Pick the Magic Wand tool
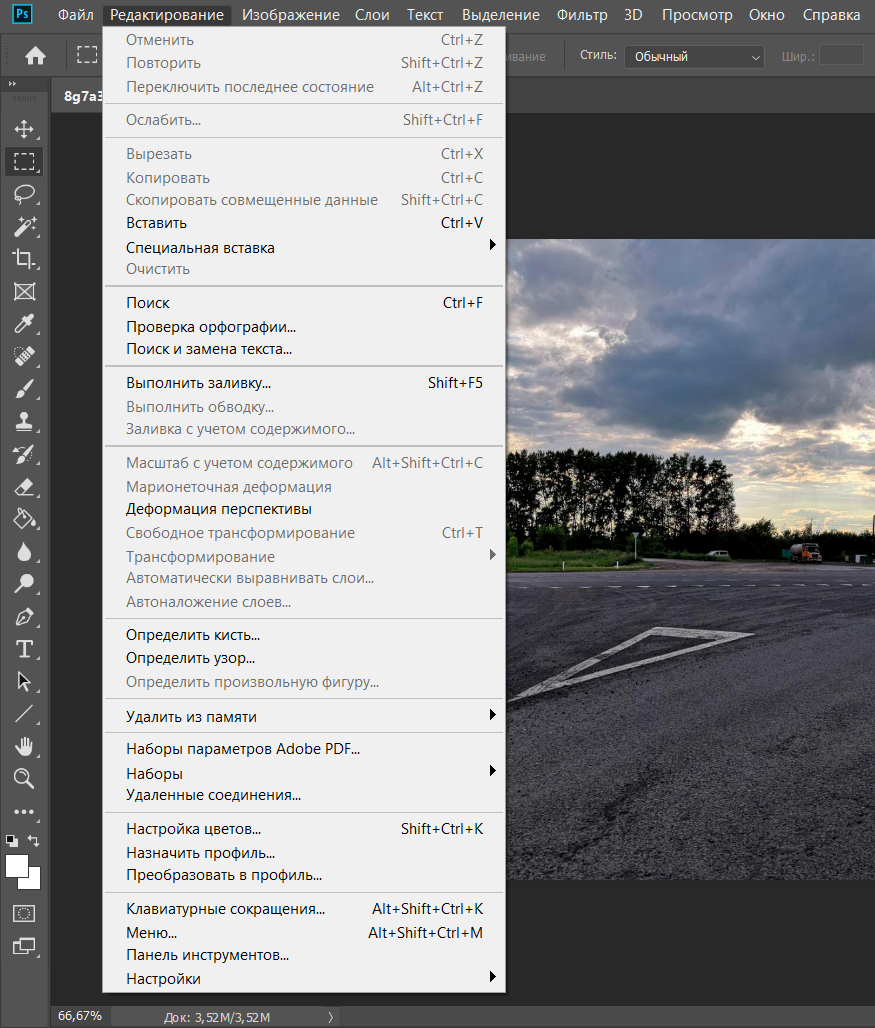 24,226
